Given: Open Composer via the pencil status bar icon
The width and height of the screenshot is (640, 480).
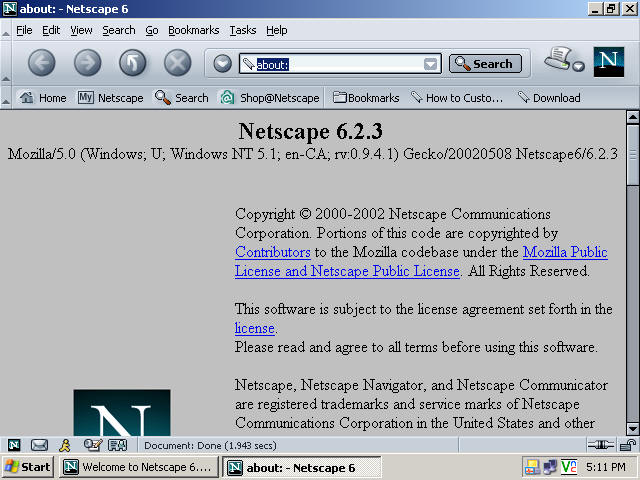Looking at the screenshot, I should (x=92, y=445).
